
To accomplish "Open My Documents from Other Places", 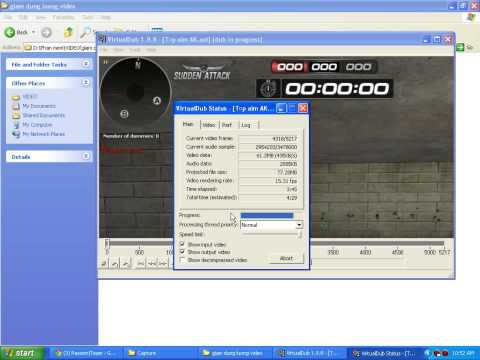I will tap(39, 106).
